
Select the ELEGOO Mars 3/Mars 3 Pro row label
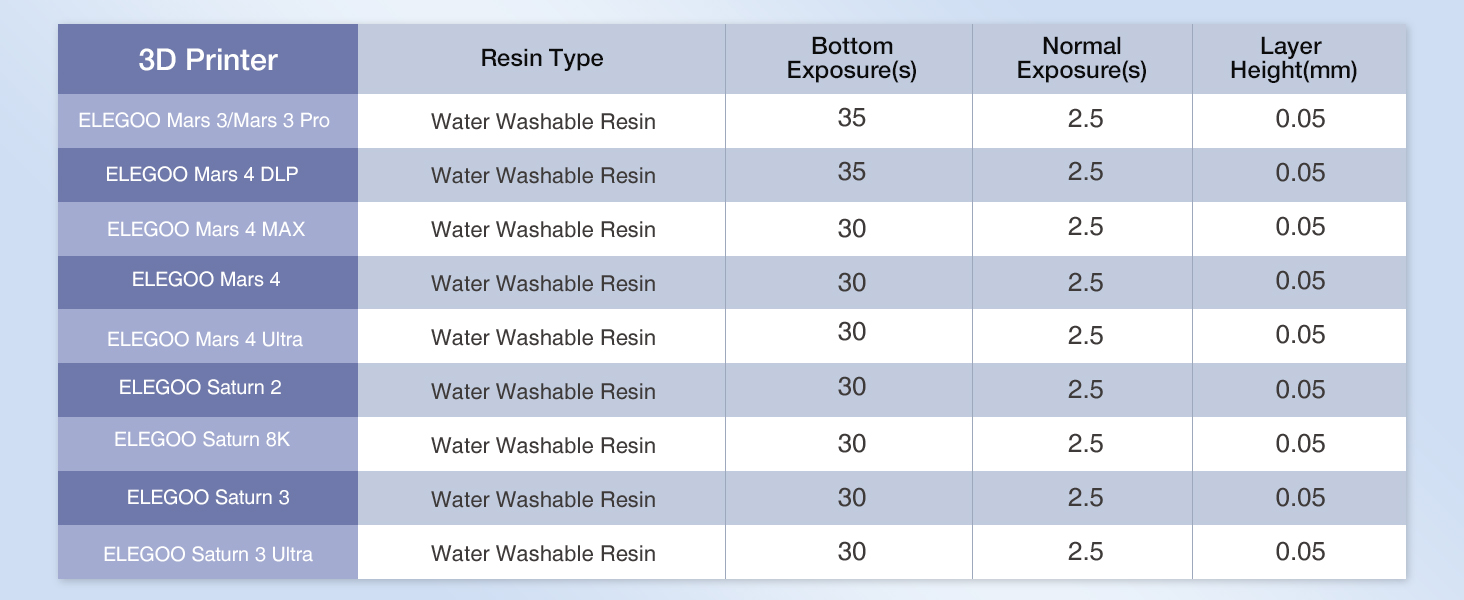pyautogui.click(x=204, y=121)
